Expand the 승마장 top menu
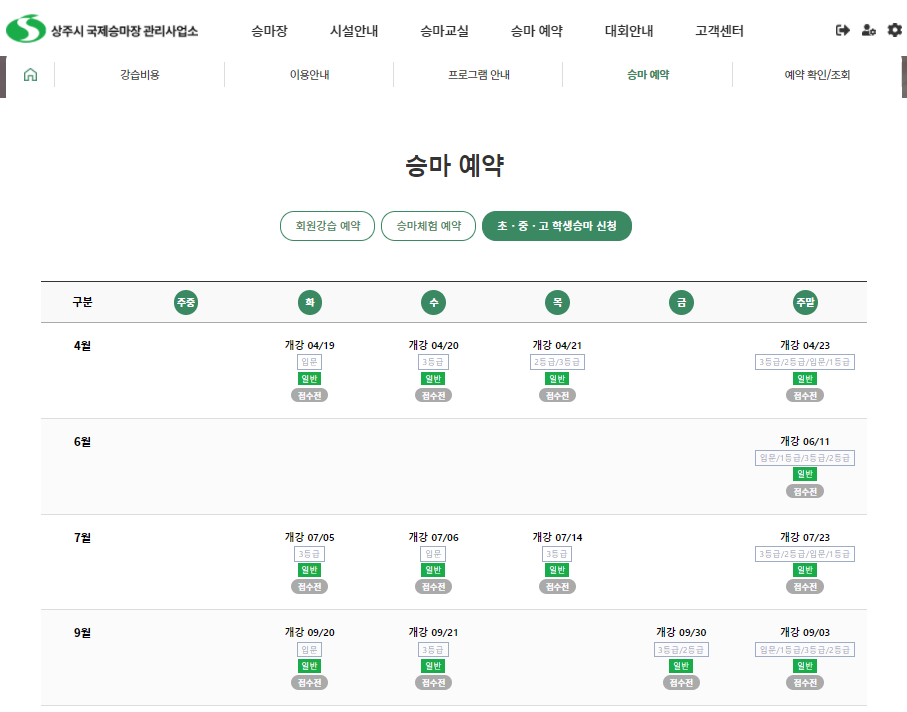This screenshot has width=907, height=712. [x=269, y=31]
